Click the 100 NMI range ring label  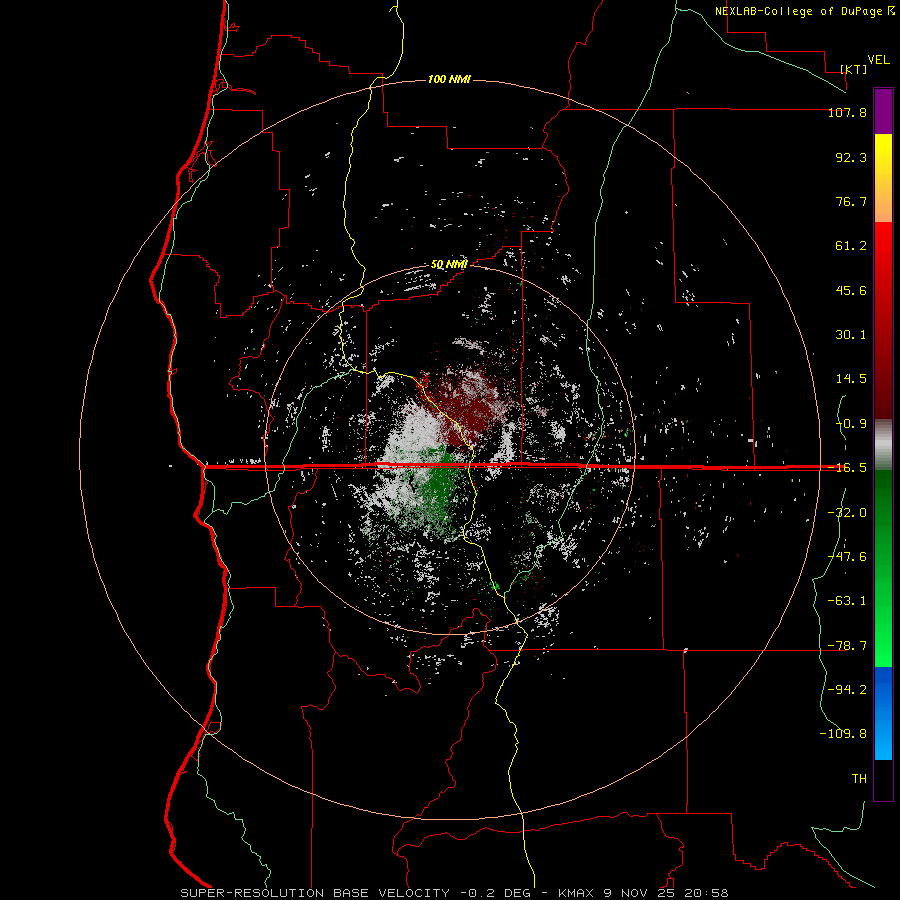coord(449,79)
